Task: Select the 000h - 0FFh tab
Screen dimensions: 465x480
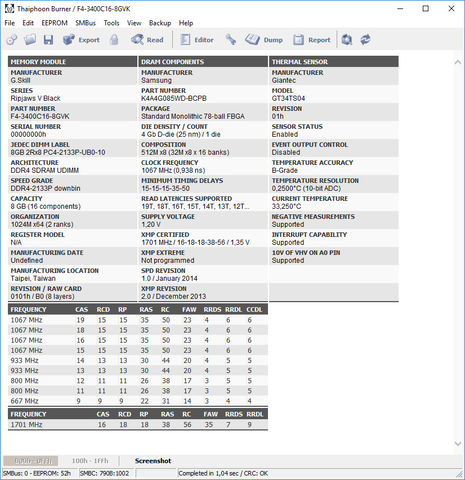Action: click(31, 461)
